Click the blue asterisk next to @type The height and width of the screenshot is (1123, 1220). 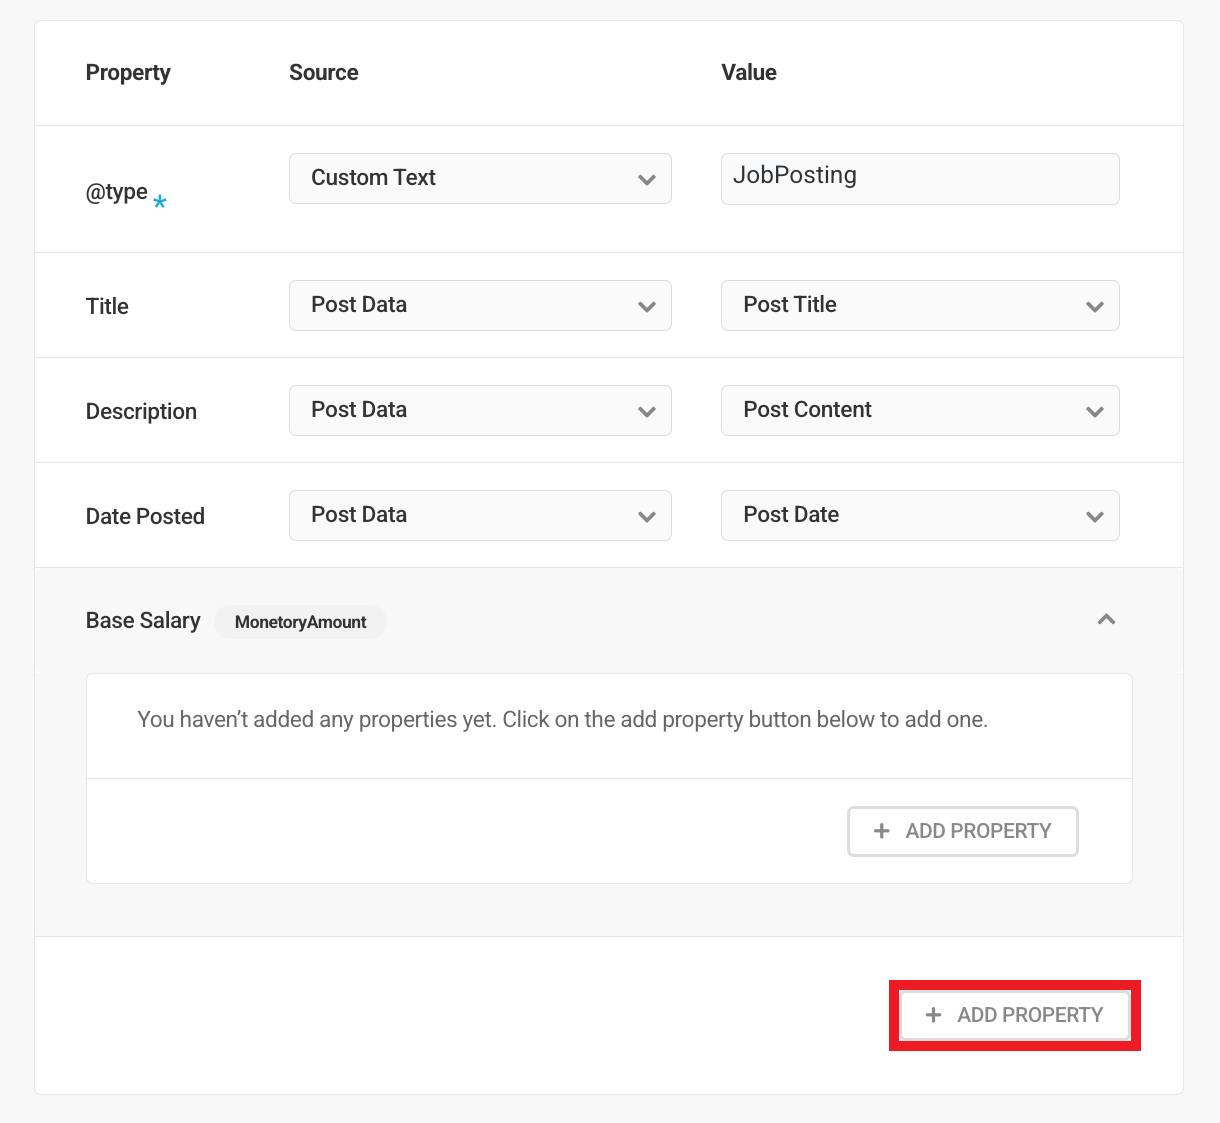coord(159,199)
